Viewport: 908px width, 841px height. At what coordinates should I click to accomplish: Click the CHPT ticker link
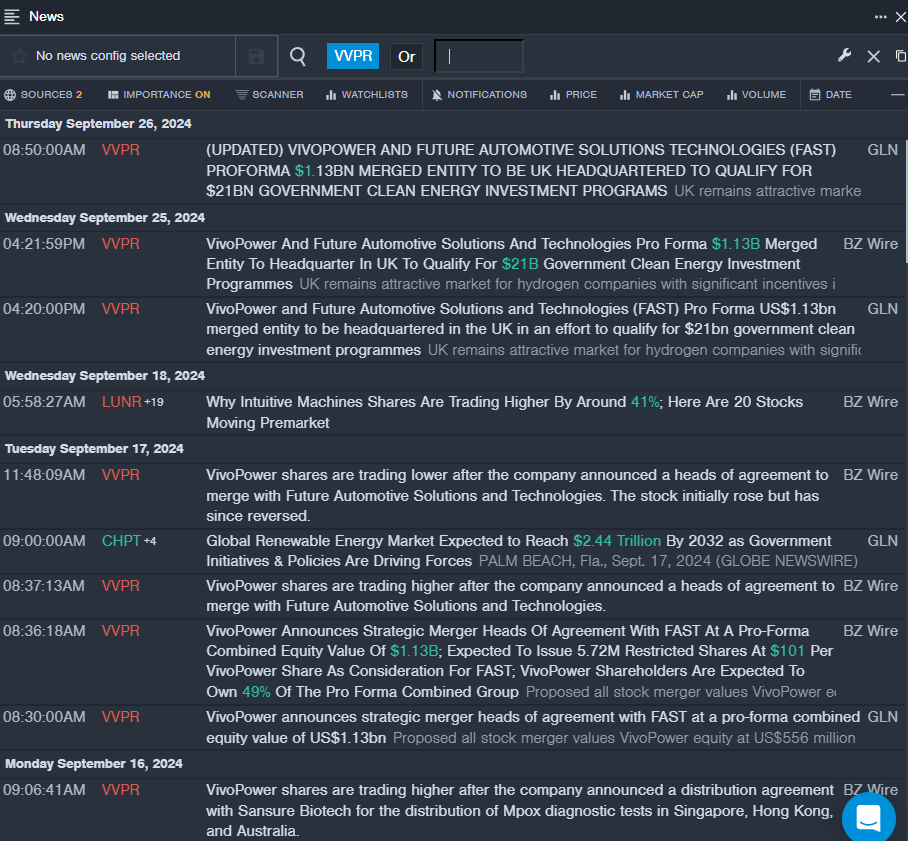(121, 541)
